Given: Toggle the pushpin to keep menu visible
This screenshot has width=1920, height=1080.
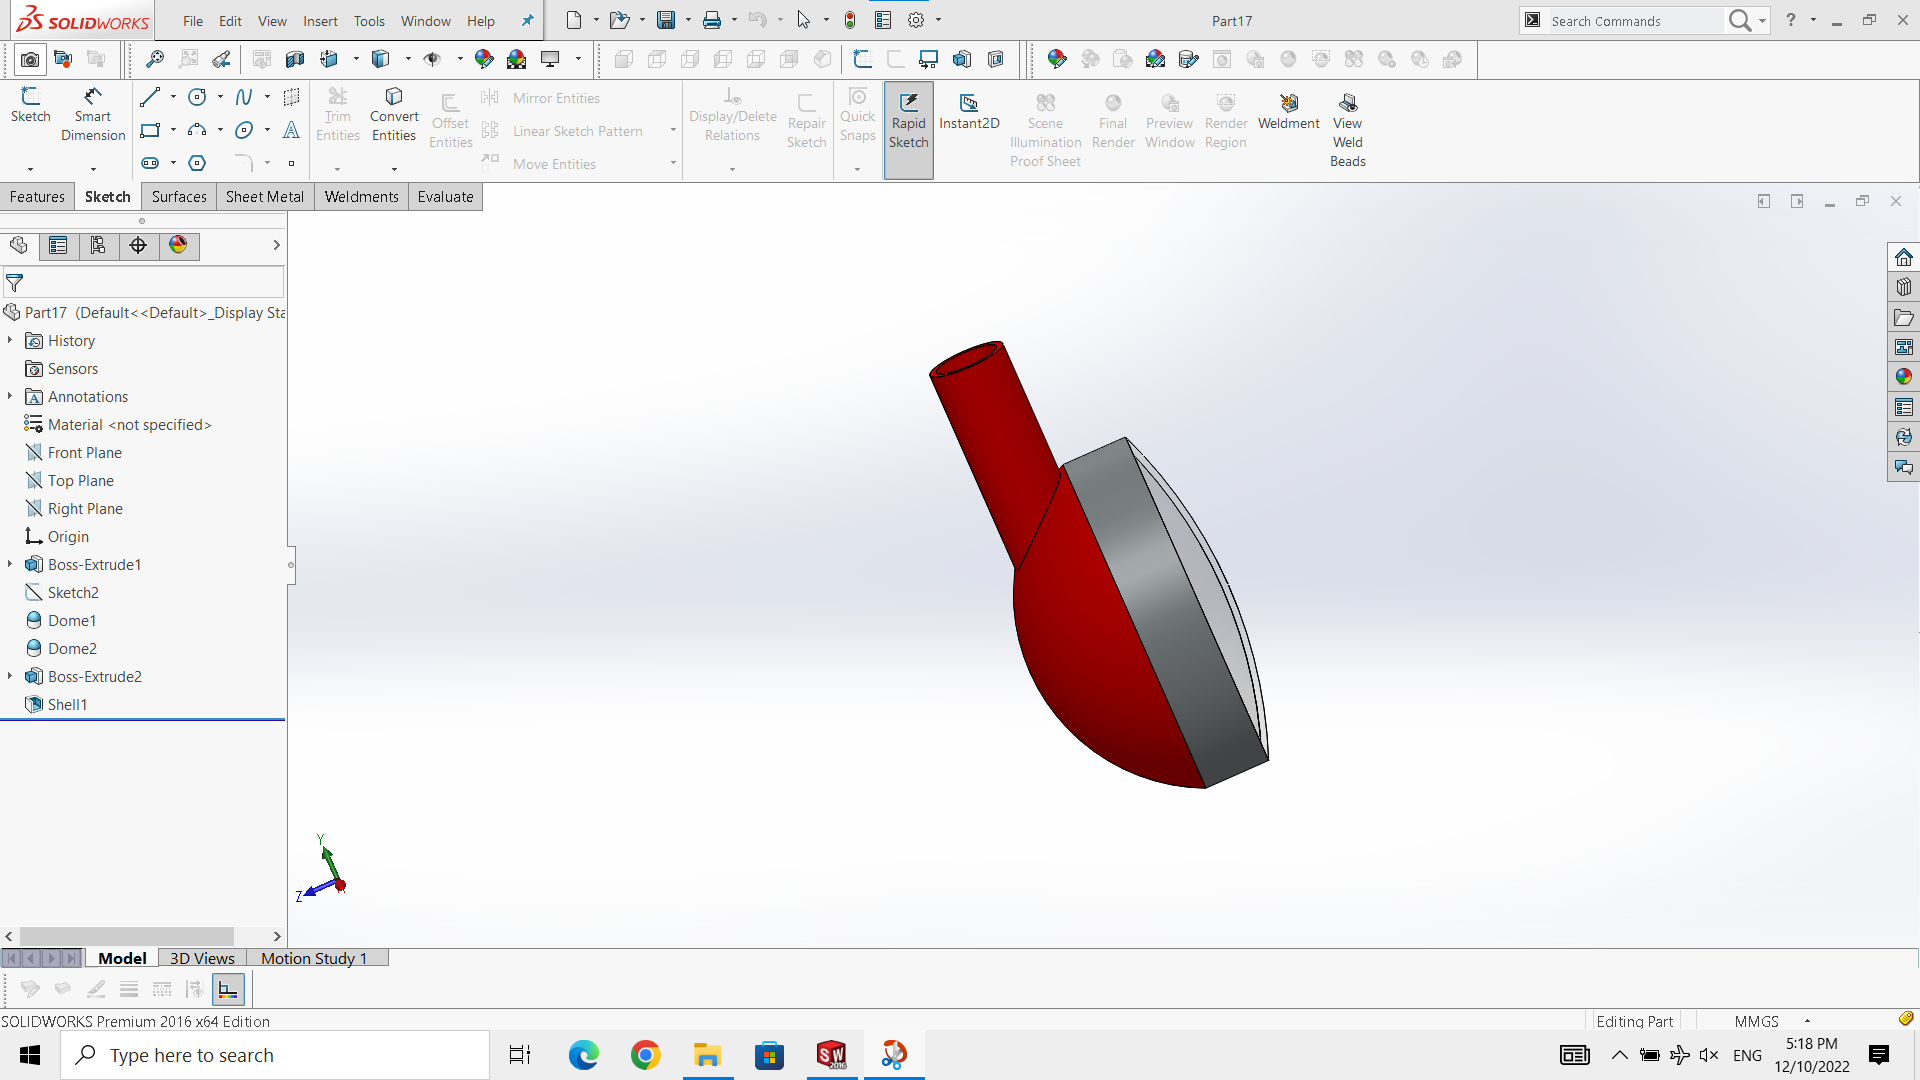Looking at the screenshot, I should [528, 20].
